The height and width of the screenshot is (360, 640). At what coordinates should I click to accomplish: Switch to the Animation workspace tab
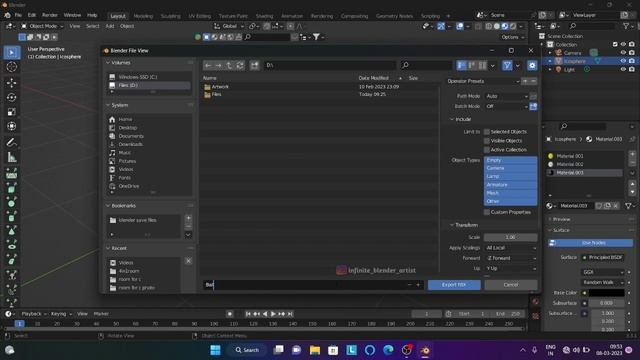click(x=292, y=16)
